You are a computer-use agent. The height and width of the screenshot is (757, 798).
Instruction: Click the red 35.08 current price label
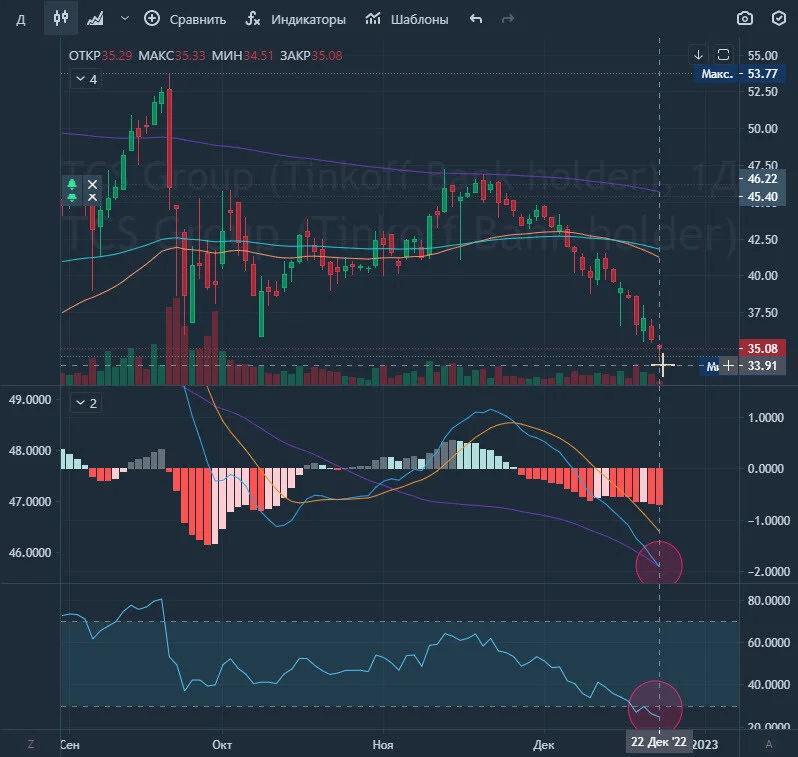[762, 349]
